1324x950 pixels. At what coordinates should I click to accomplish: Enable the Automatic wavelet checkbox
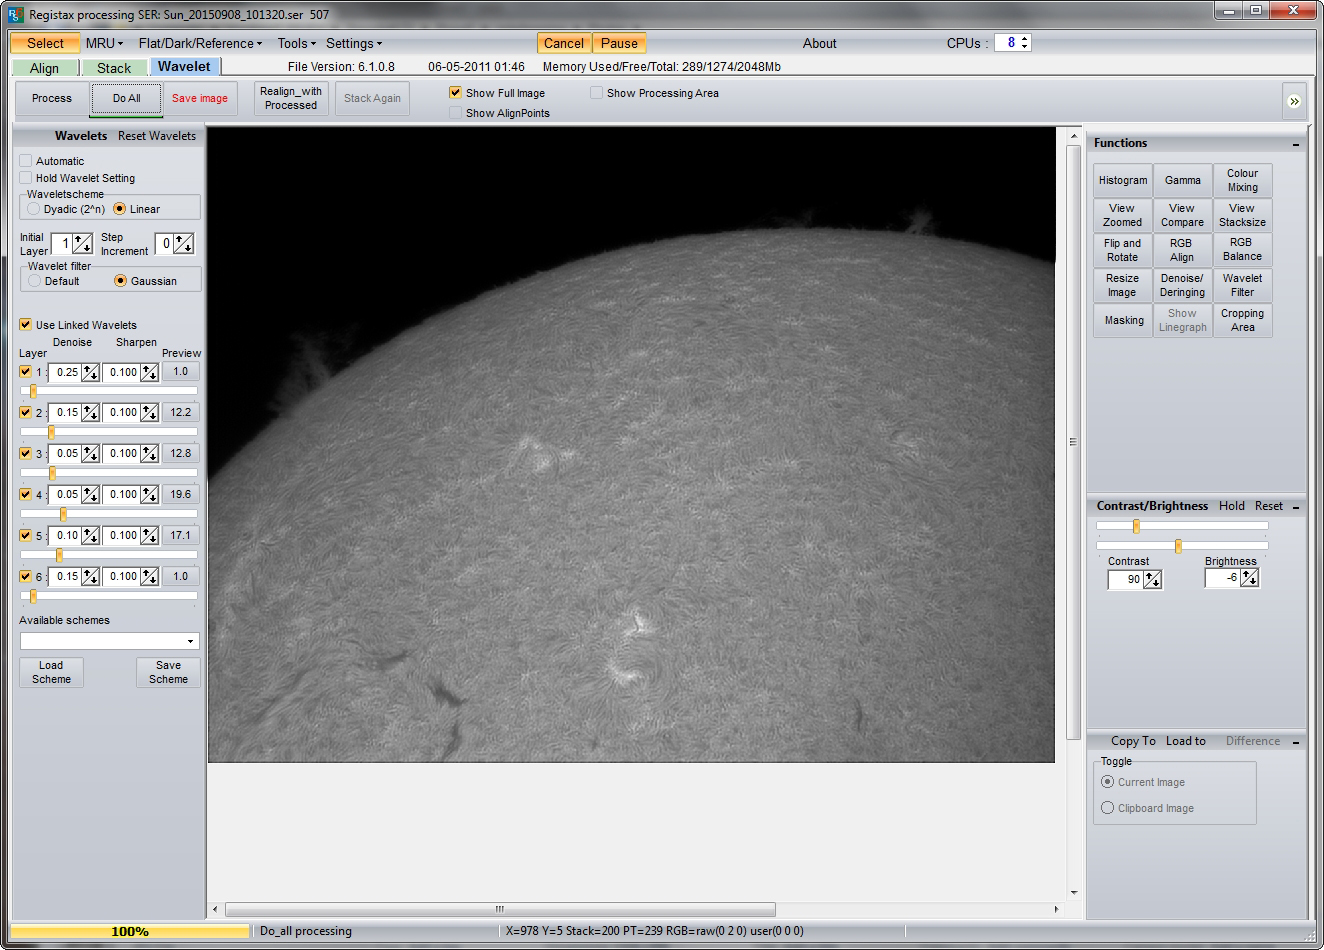(x=26, y=161)
